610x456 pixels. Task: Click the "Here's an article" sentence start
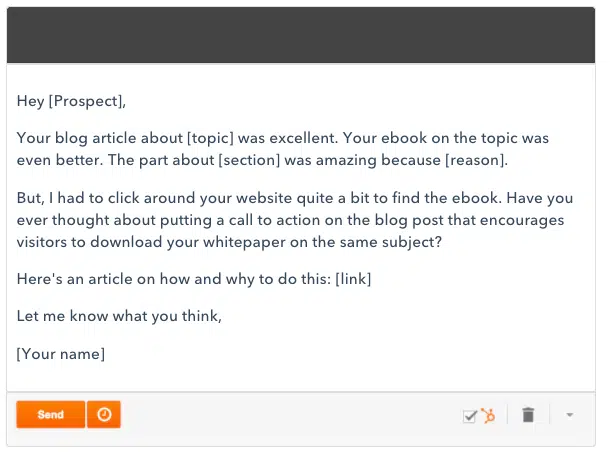pos(70,279)
